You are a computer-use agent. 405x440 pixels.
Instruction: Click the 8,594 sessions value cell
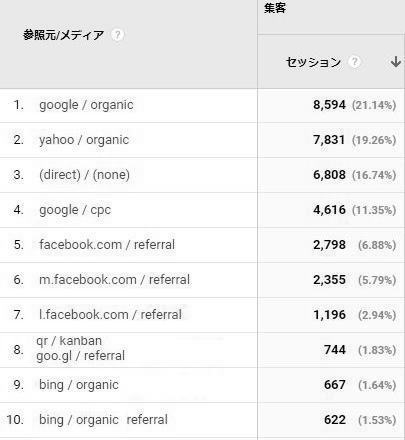329,105
